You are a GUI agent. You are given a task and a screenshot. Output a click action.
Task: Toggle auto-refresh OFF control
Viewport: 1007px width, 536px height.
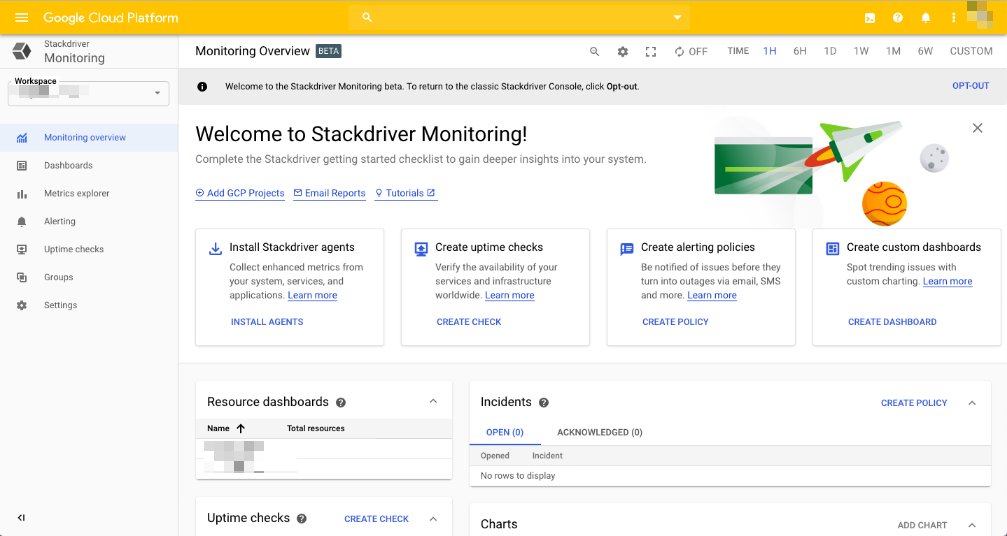691,51
